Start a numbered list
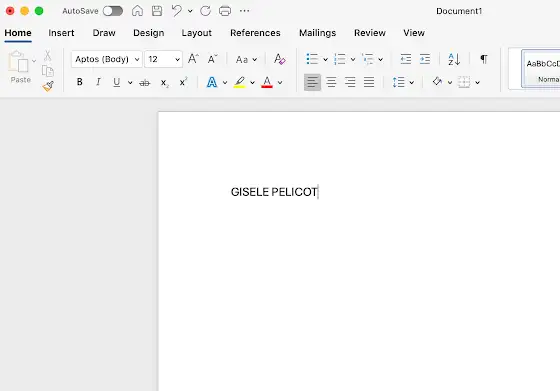Viewport: 560px width, 391px height. click(340, 59)
